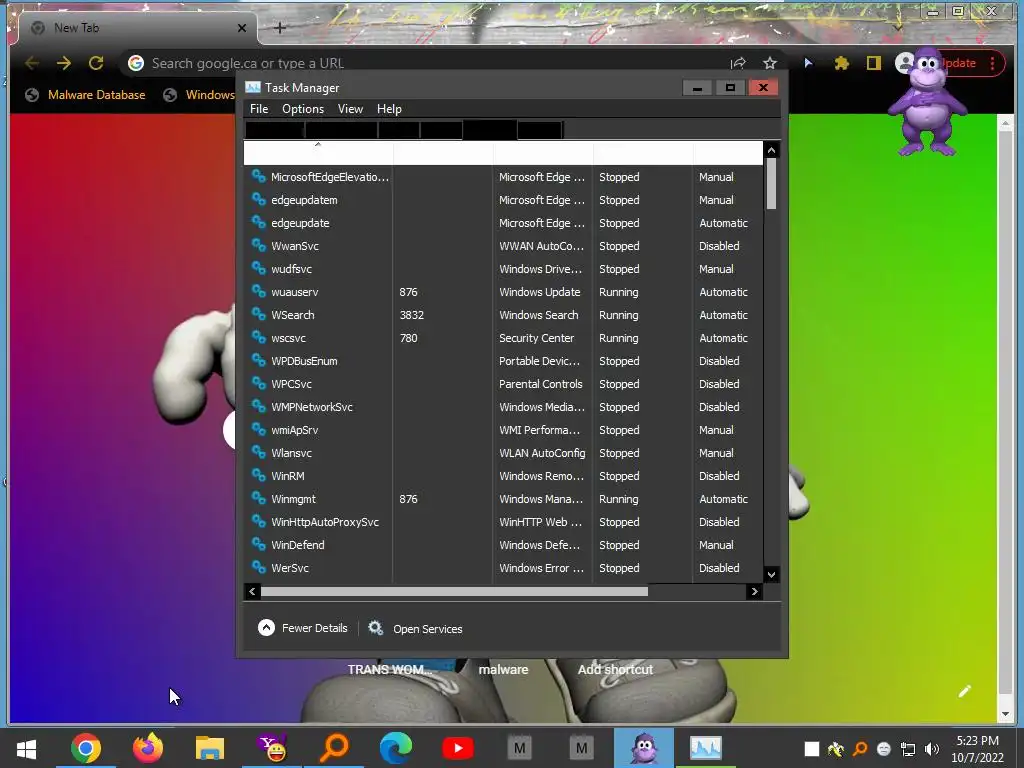This screenshot has width=1024, height=768.
Task: Open the Help menu in Task Manager
Action: [x=389, y=109]
